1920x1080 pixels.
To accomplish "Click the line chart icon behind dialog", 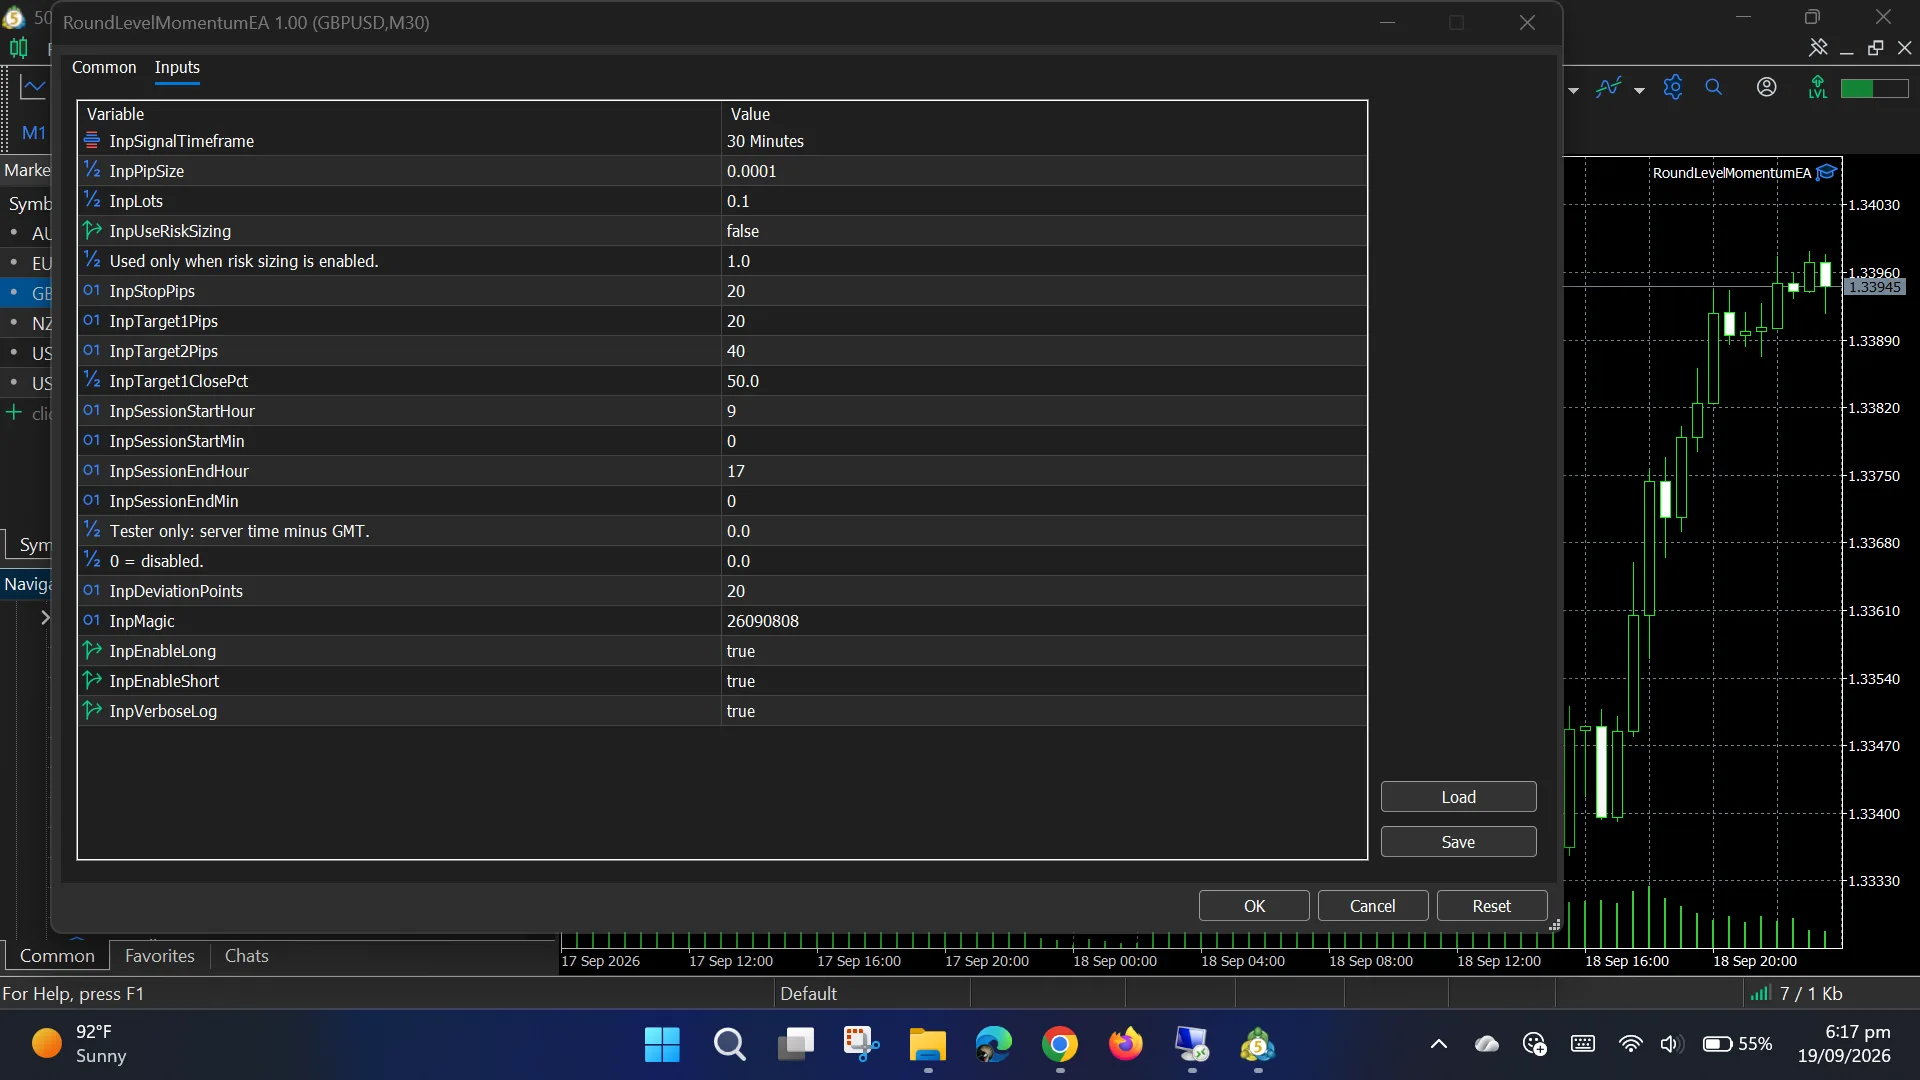I will click(34, 88).
